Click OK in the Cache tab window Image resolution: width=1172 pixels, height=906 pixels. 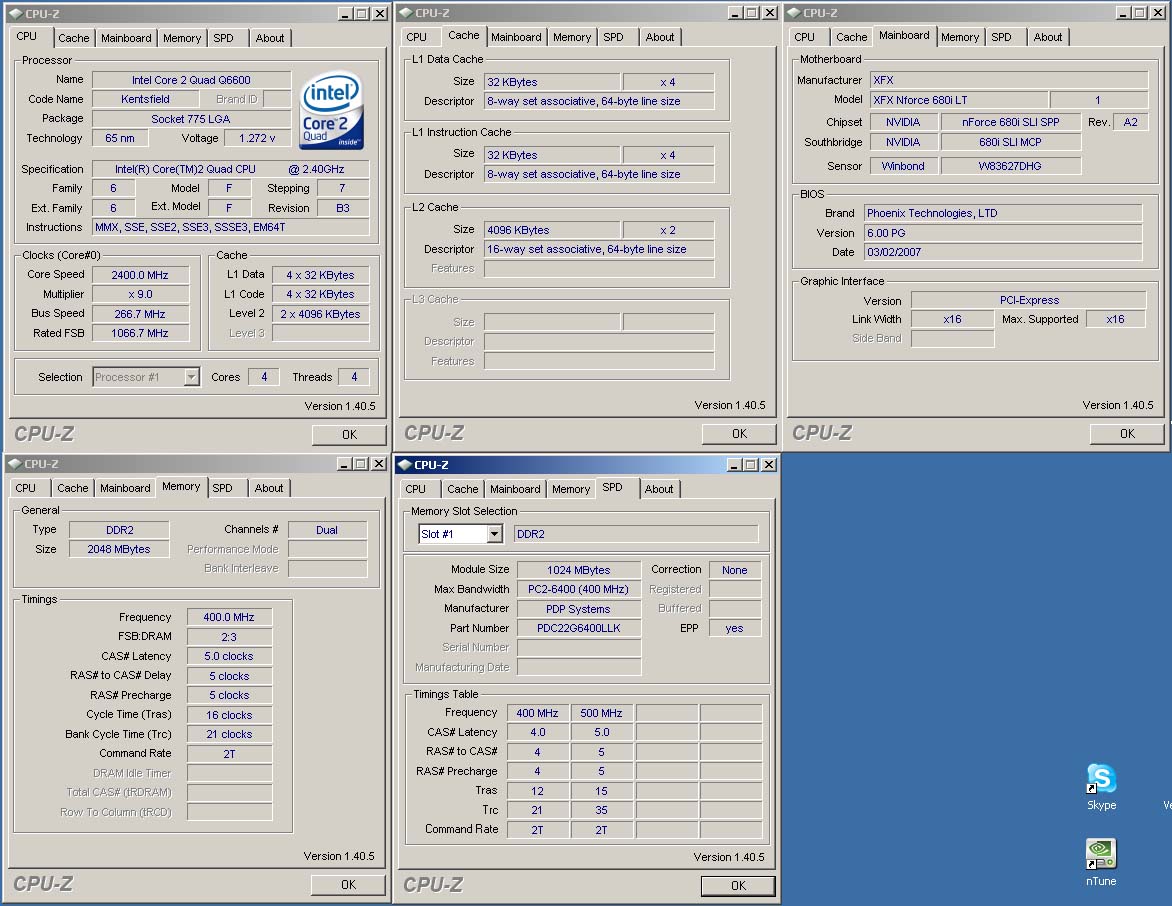[x=739, y=434]
